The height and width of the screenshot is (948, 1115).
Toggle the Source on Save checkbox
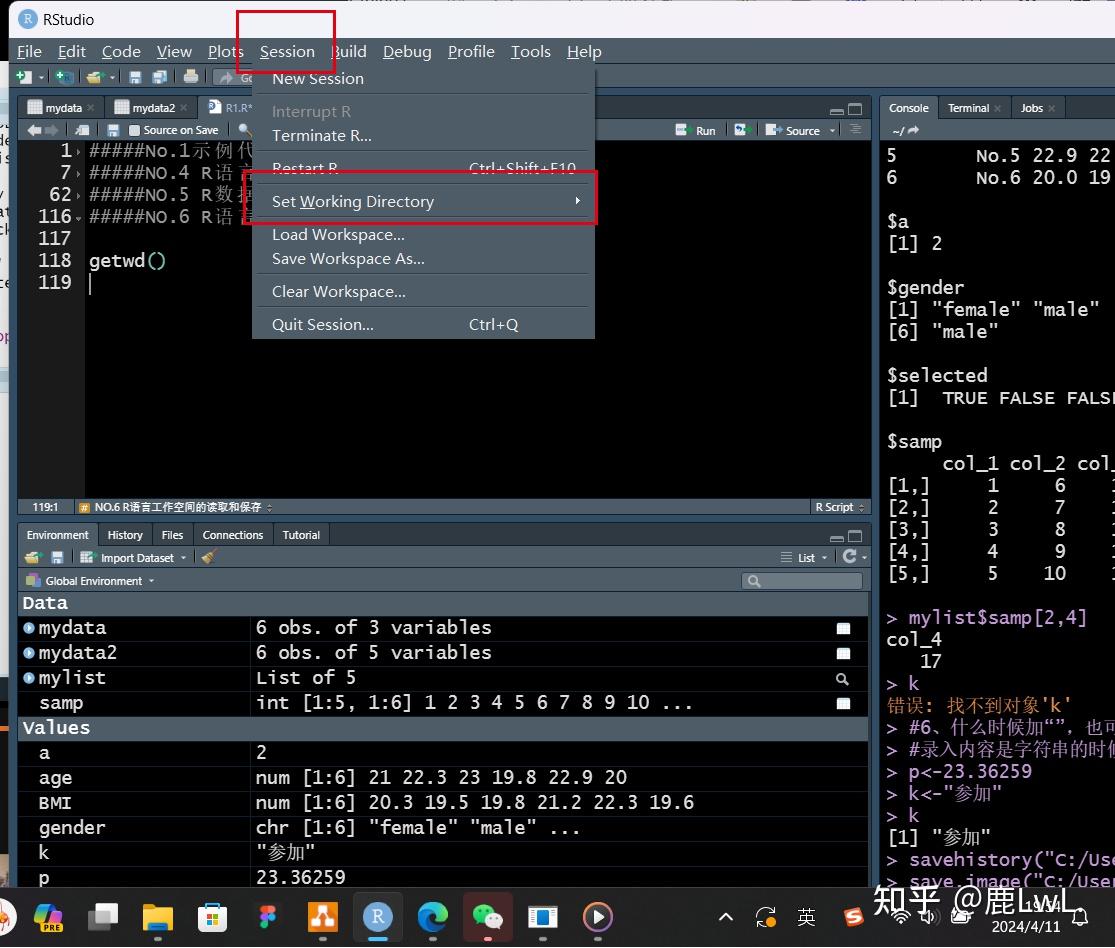135,130
